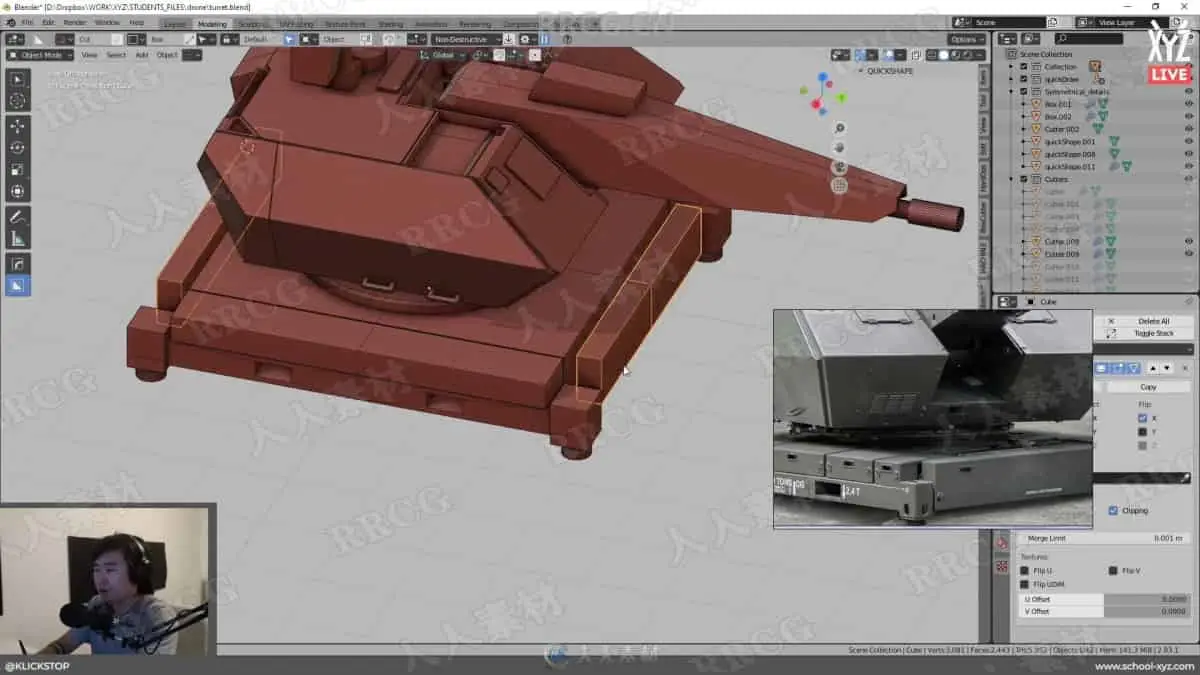Enable the Flip V checkbox
The image size is (1200, 675).
tap(1113, 571)
